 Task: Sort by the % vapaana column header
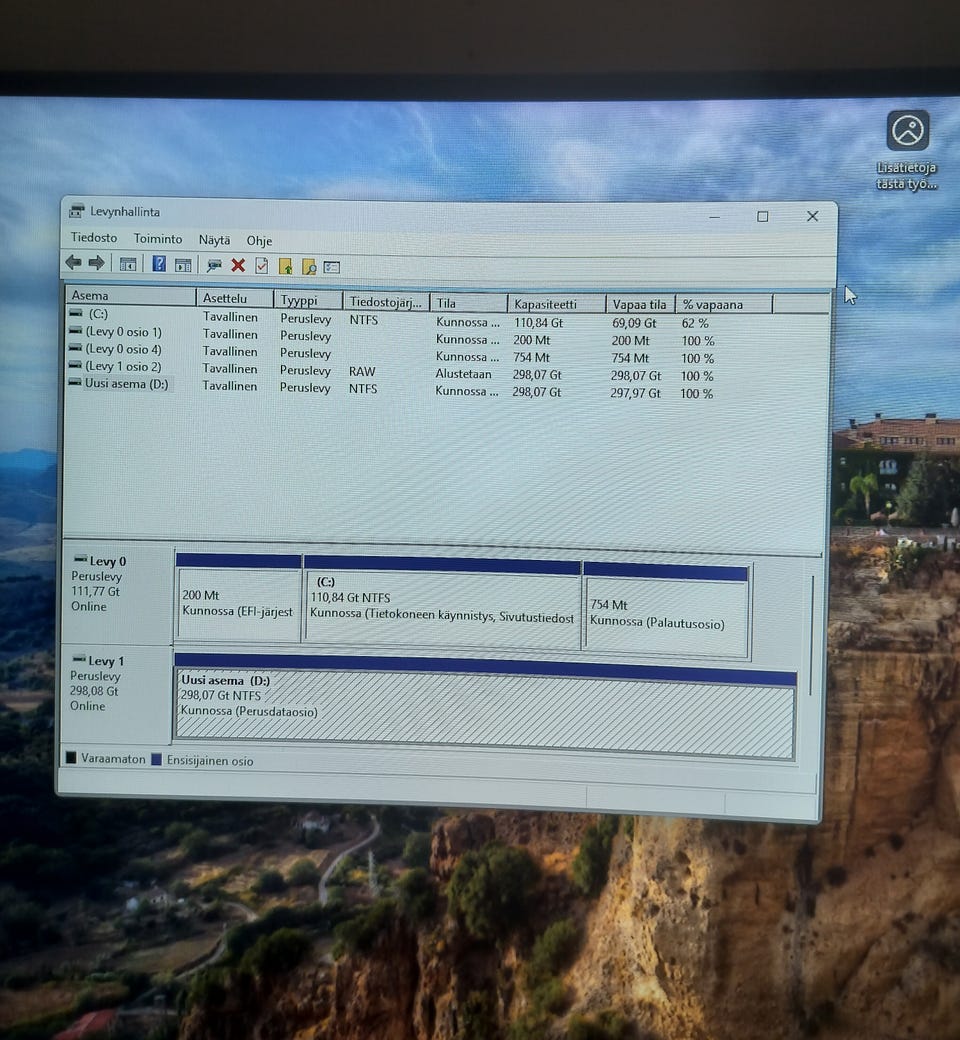click(x=724, y=304)
